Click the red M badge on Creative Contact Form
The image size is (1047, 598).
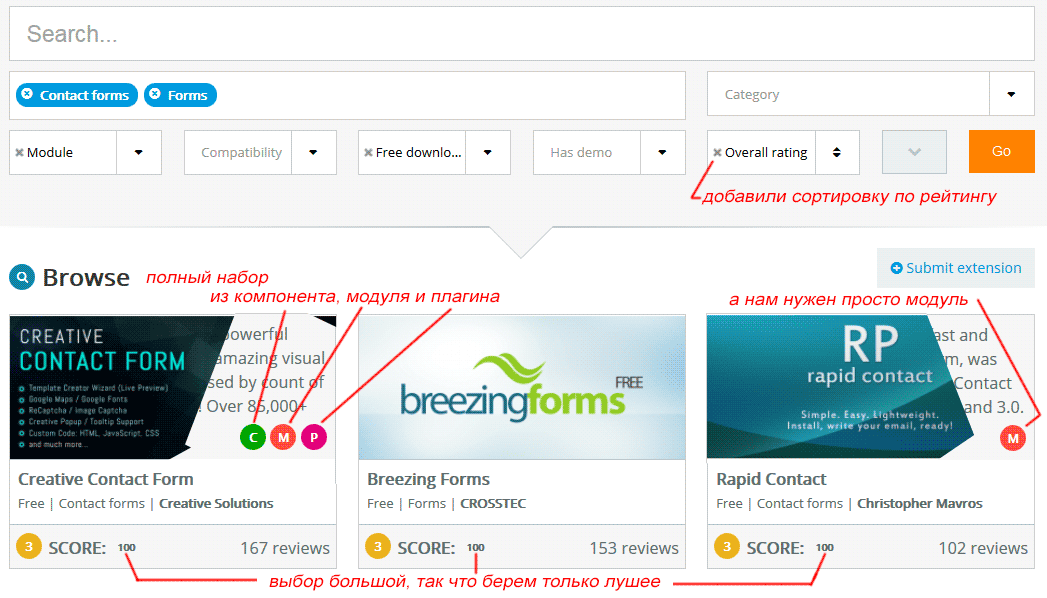point(283,437)
